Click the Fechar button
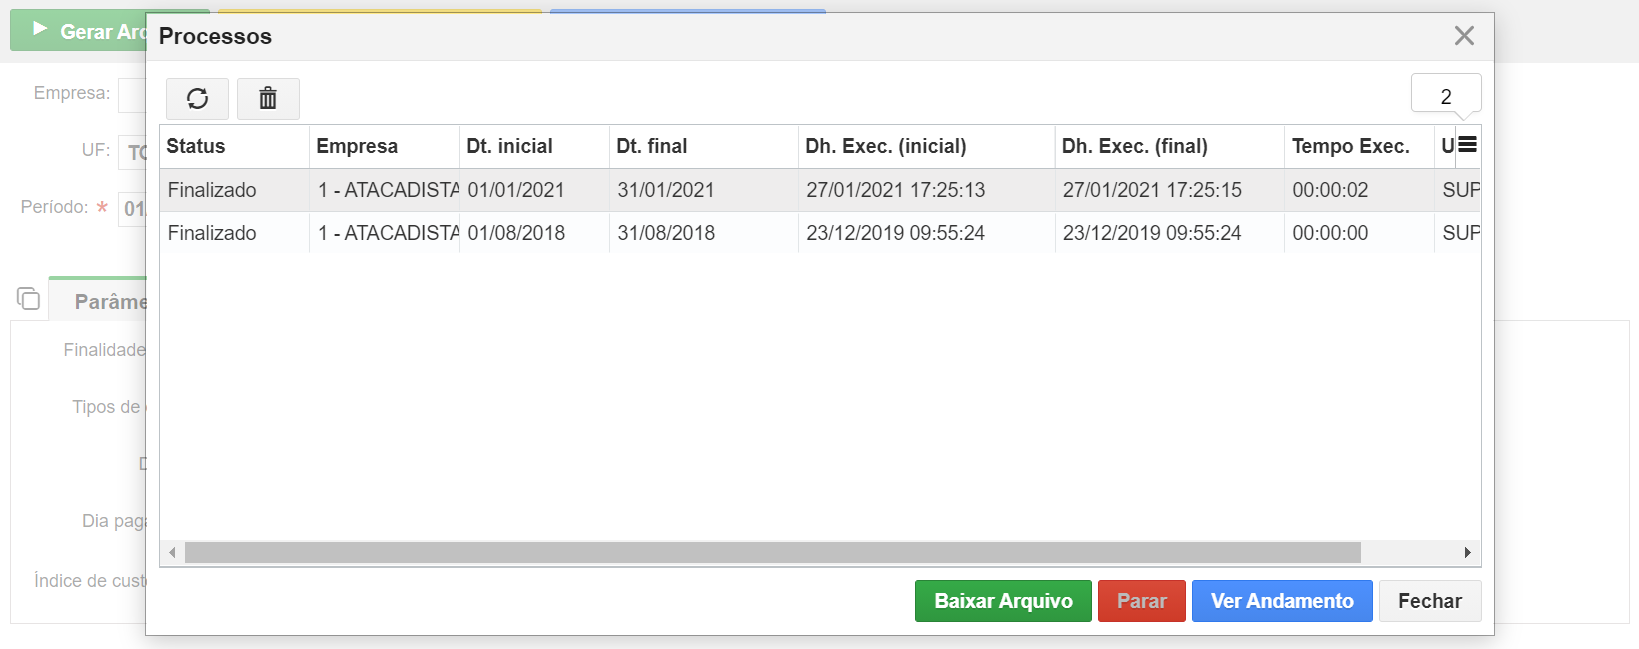This screenshot has height=649, width=1639. 1429,601
